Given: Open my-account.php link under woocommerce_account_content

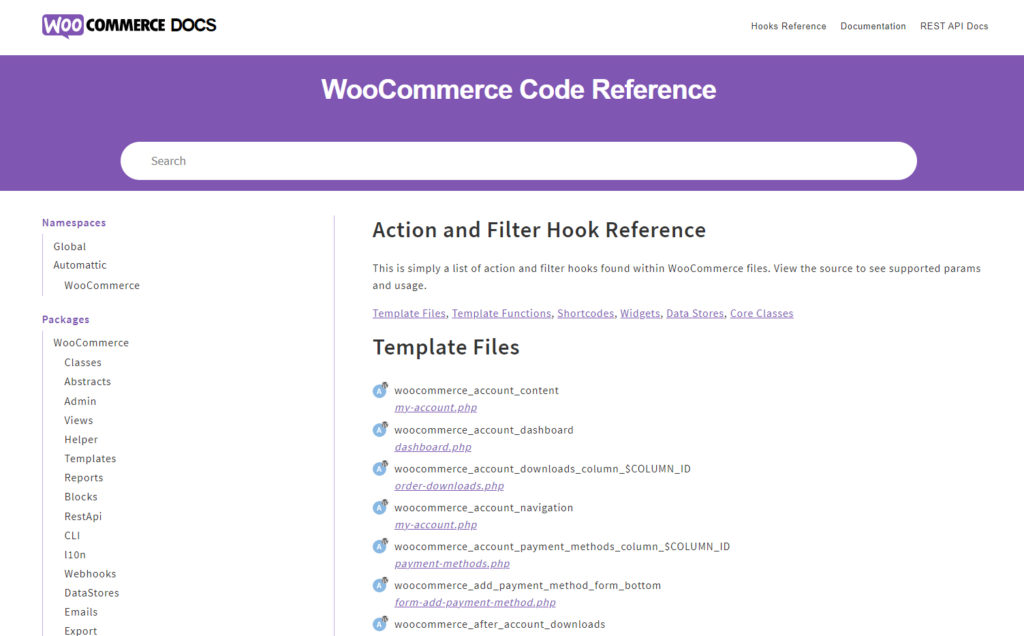Looking at the screenshot, I should 436,407.
